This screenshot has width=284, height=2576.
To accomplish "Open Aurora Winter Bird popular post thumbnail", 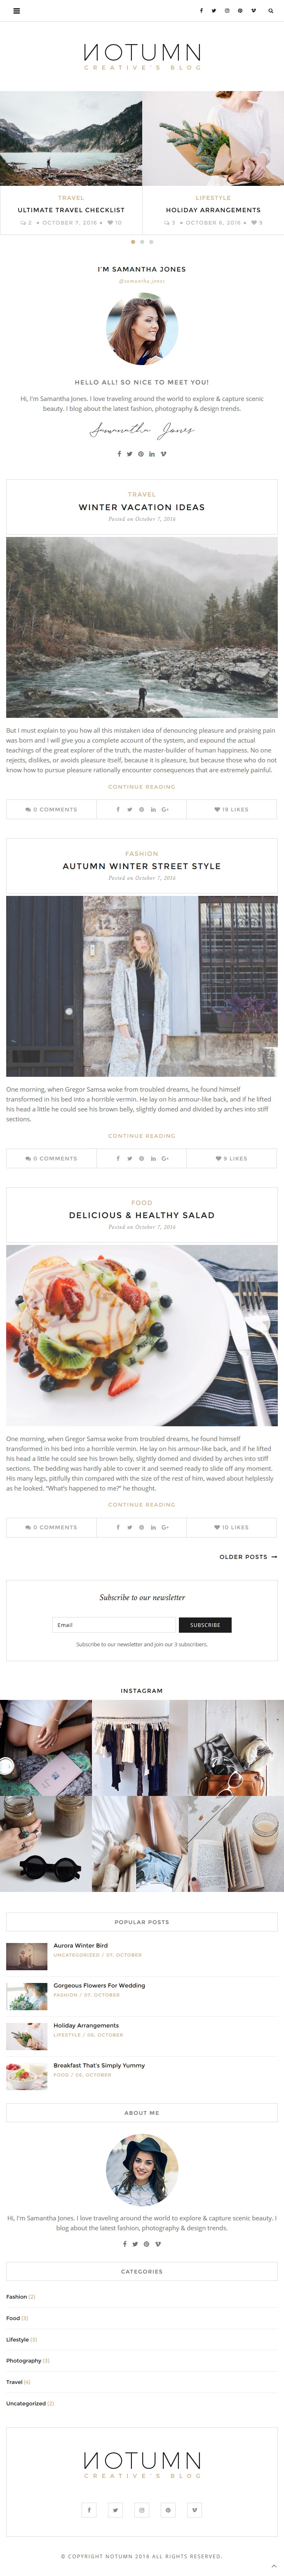I will pyautogui.click(x=27, y=1956).
